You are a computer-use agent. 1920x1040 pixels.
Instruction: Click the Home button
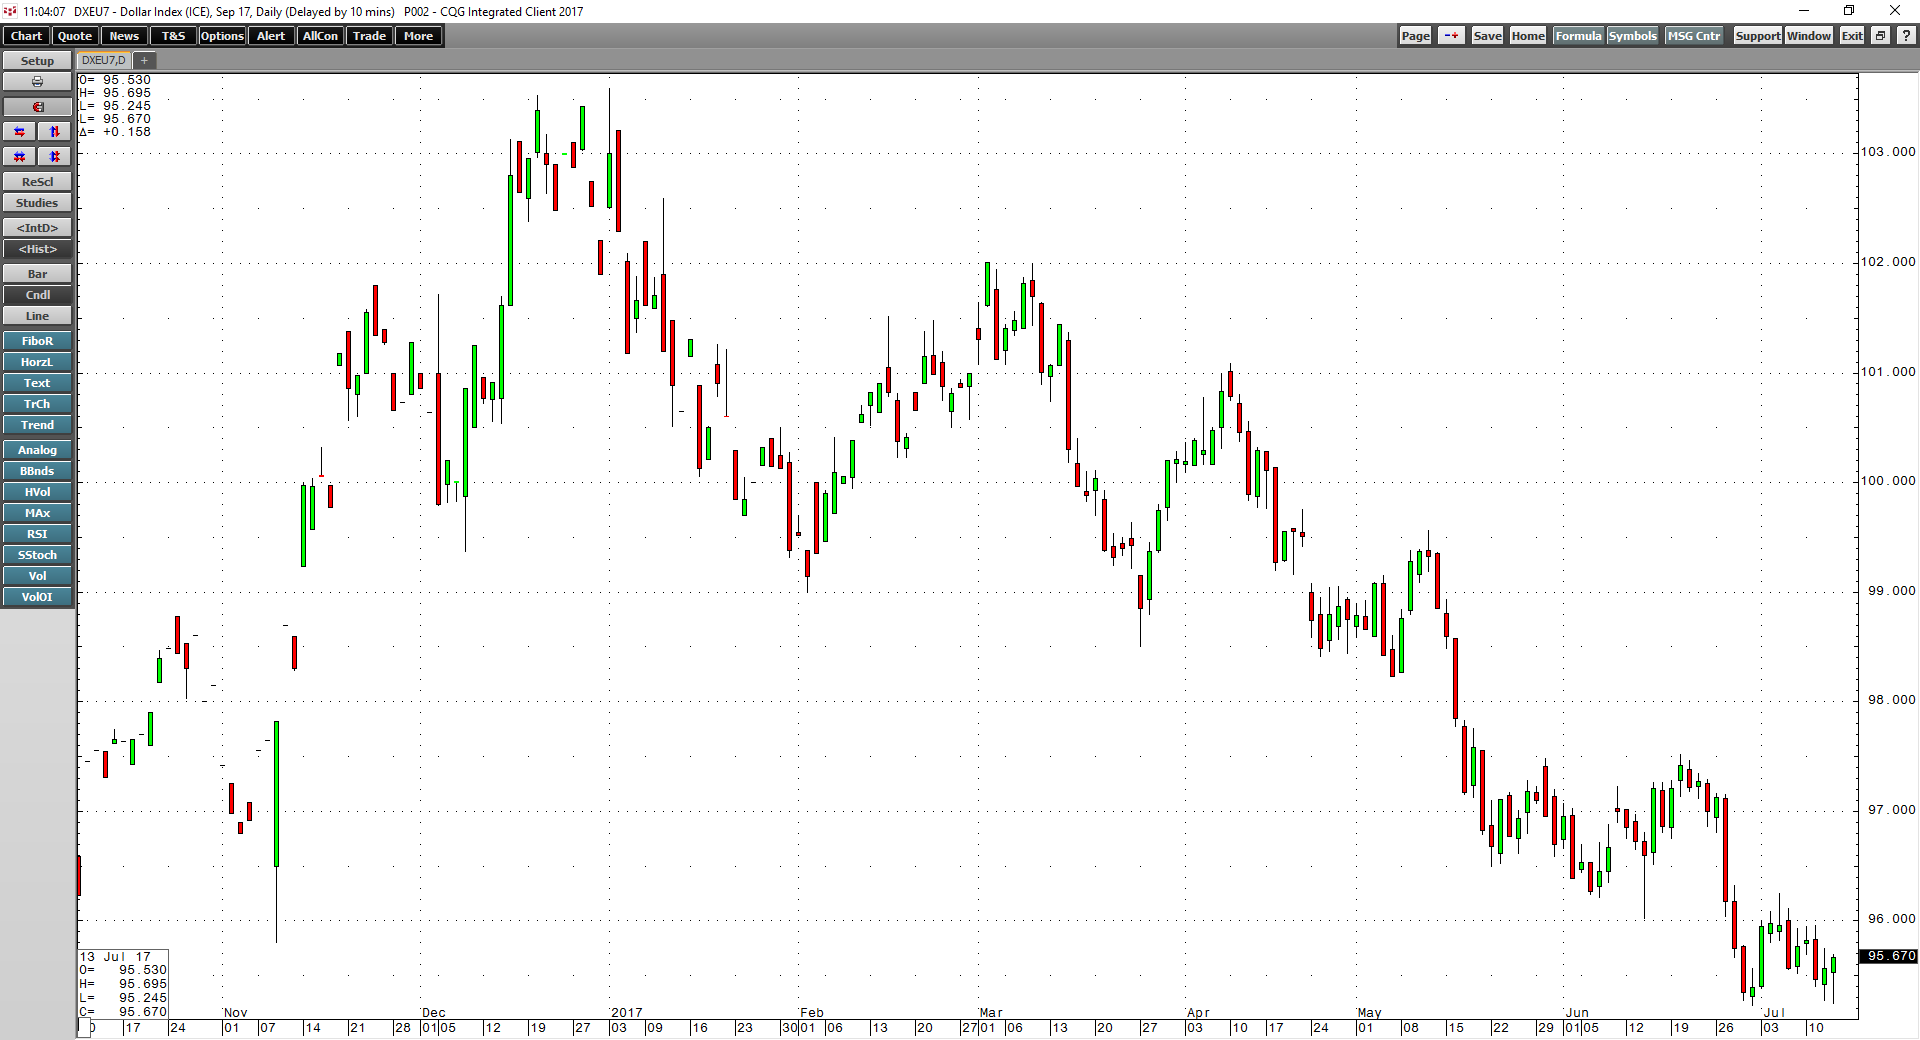pos(1528,36)
